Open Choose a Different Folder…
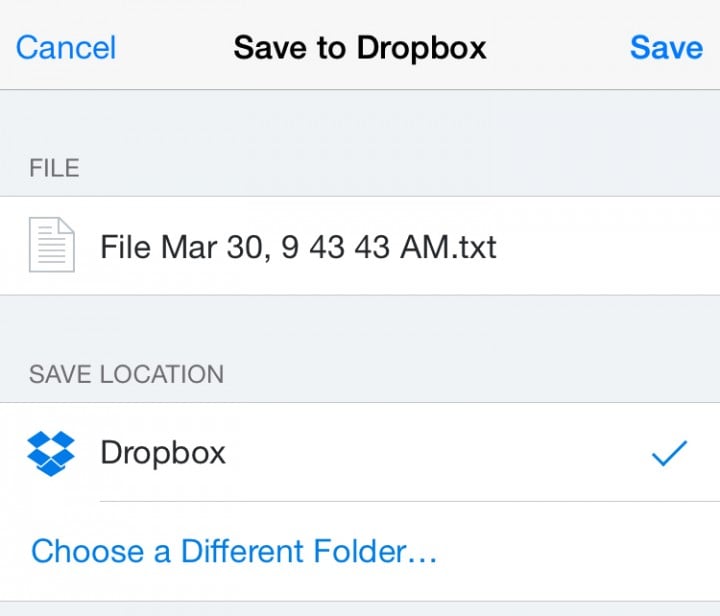Viewport: 720px width, 616px height. point(234,551)
